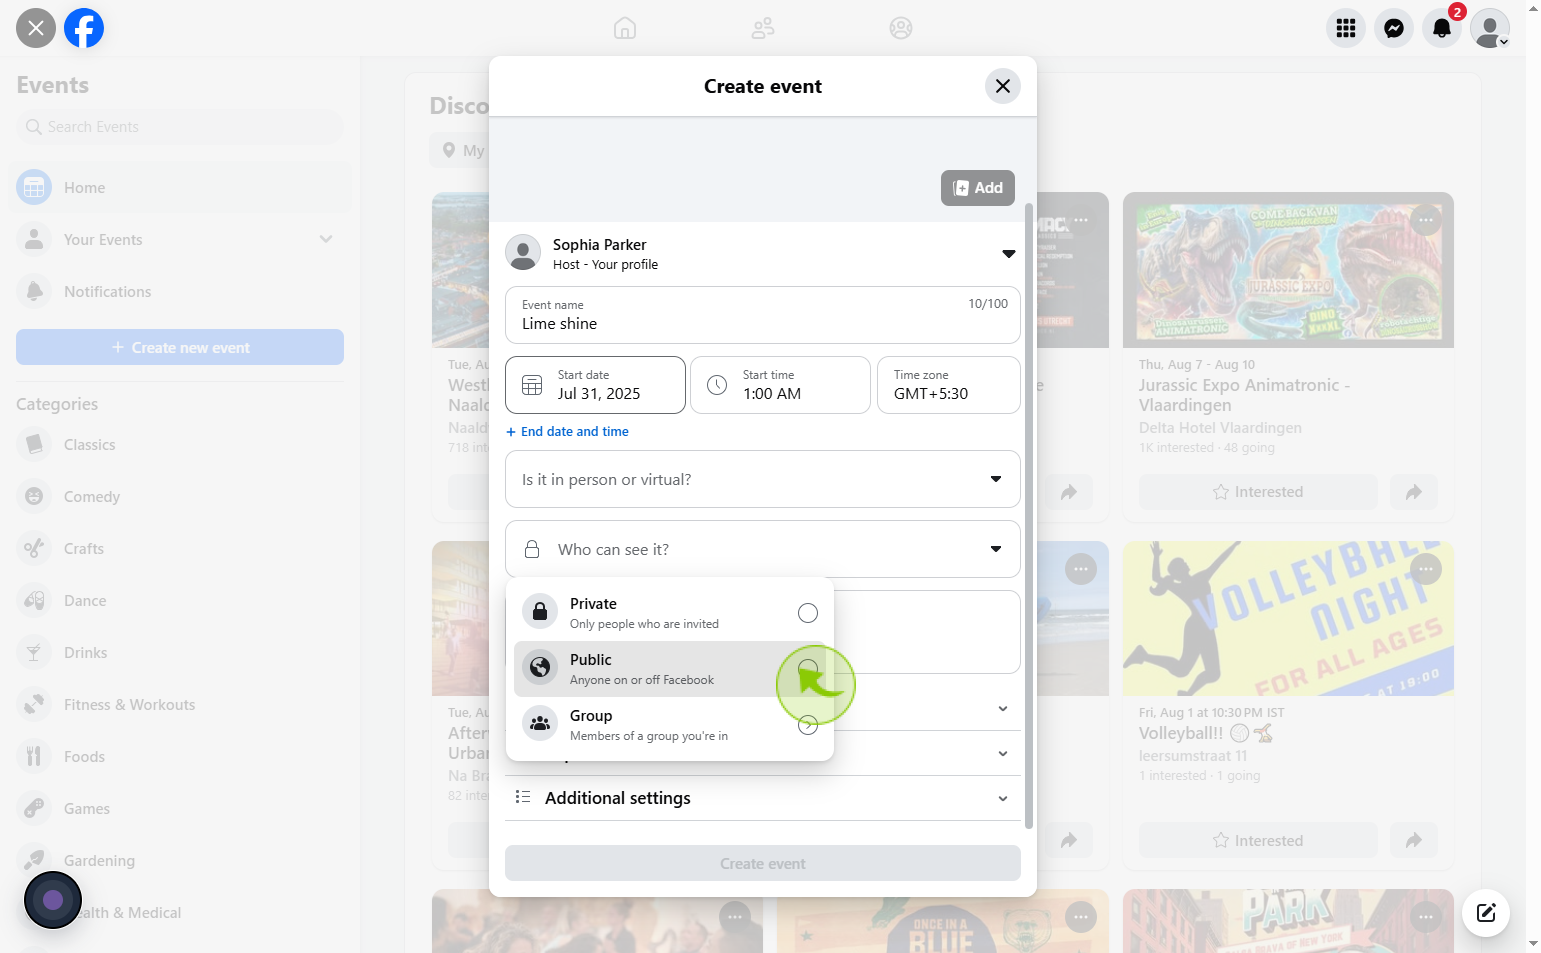Click the Foods category icon

(34, 756)
